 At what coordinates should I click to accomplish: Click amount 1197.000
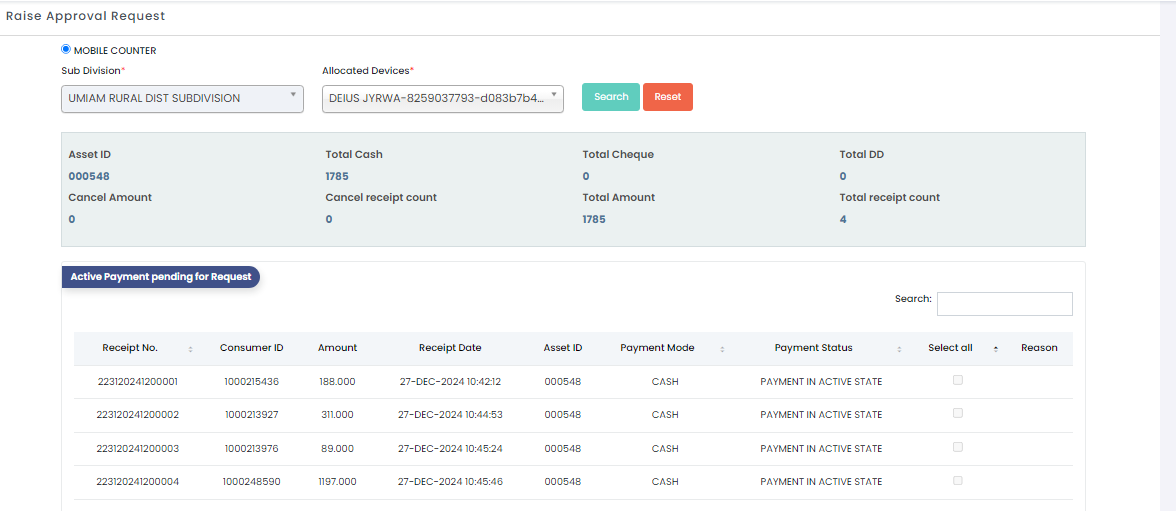tap(338, 482)
